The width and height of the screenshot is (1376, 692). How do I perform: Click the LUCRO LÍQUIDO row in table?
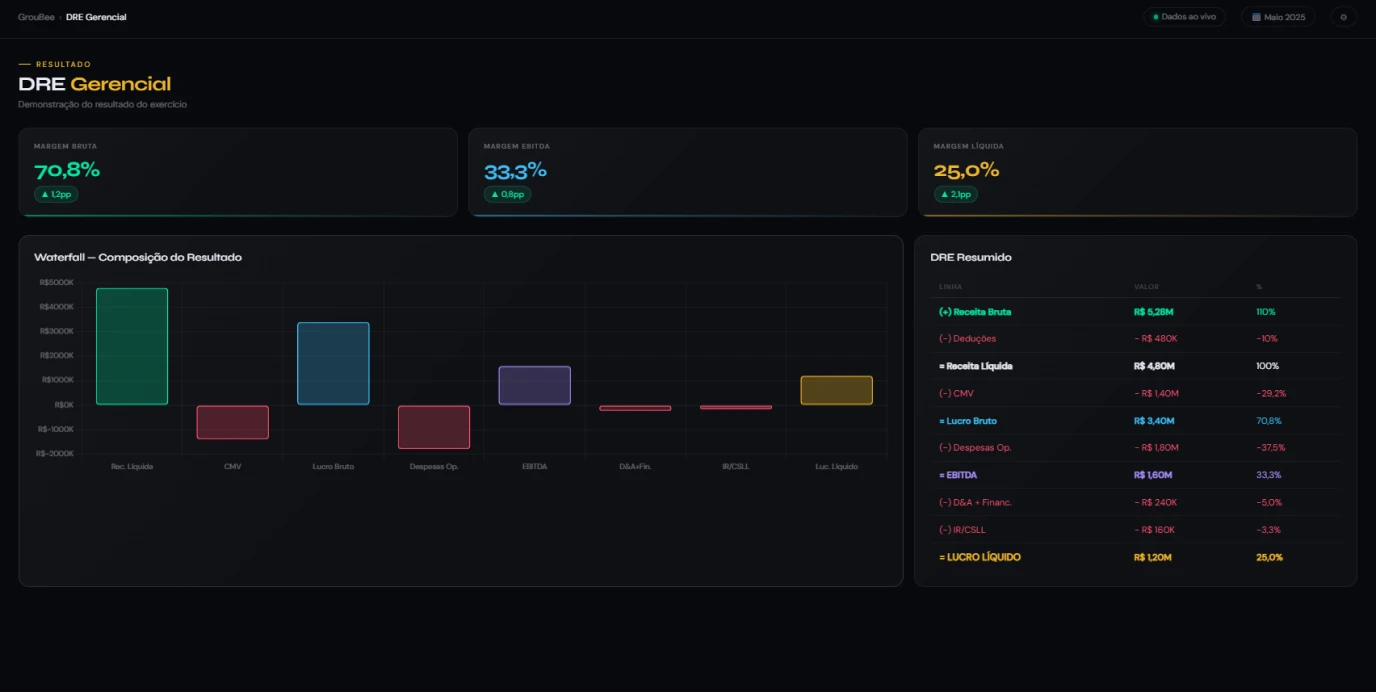pos(1135,557)
